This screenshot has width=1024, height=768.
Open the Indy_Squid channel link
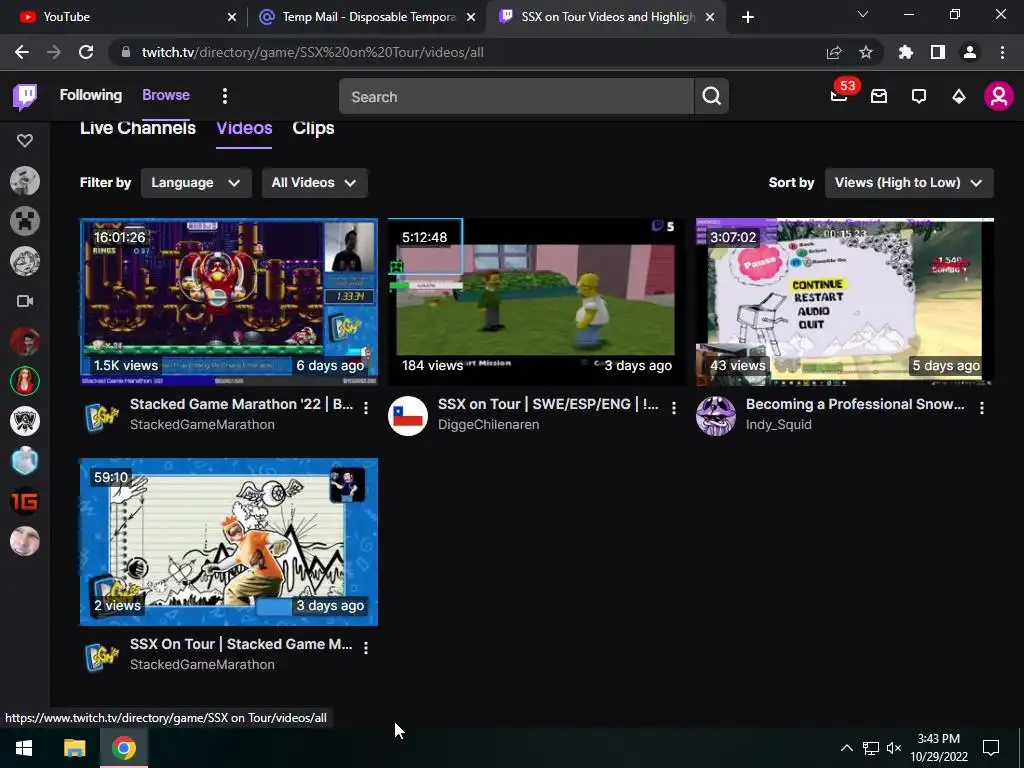778,424
